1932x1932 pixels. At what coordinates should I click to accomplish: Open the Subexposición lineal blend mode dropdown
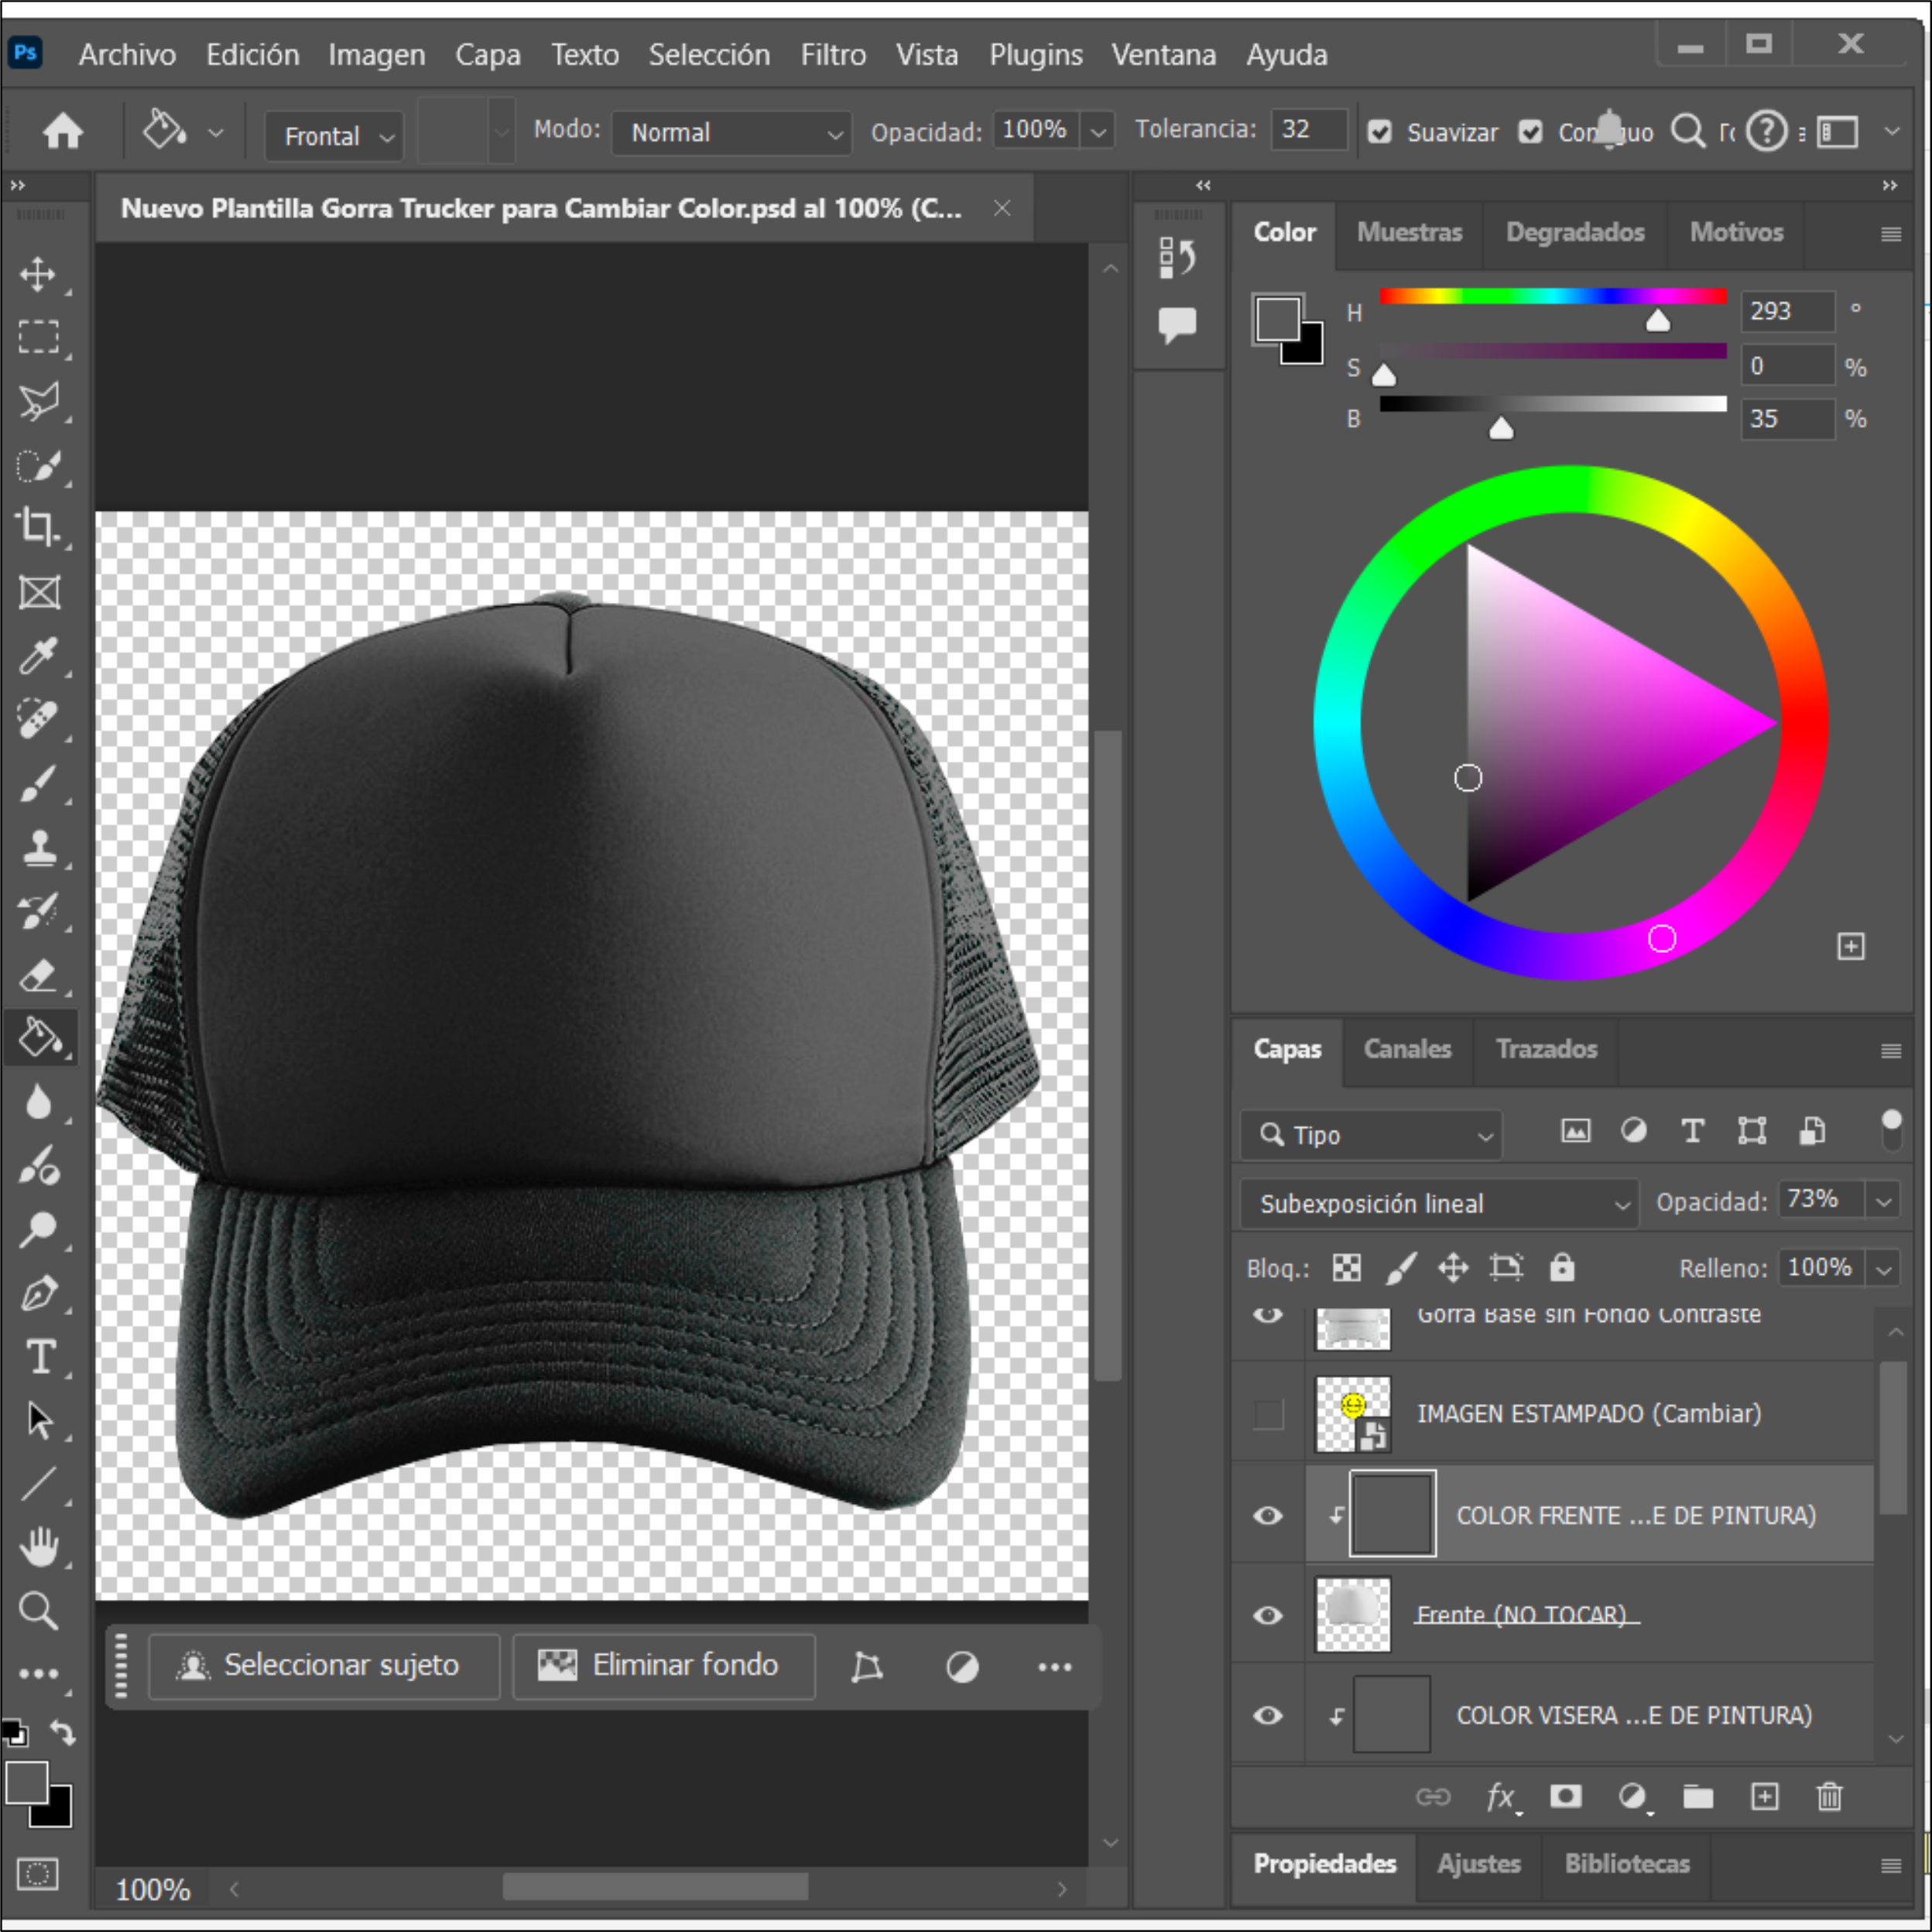pyautogui.click(x=1440, y=1203)
